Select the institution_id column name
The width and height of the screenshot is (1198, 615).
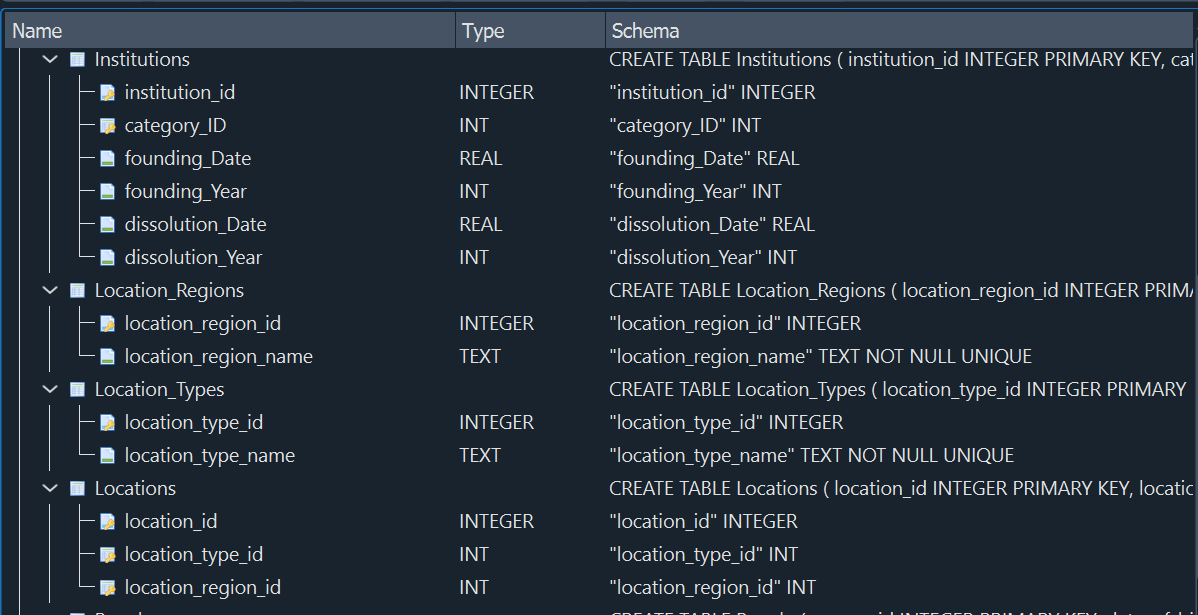tap(180, 92)
